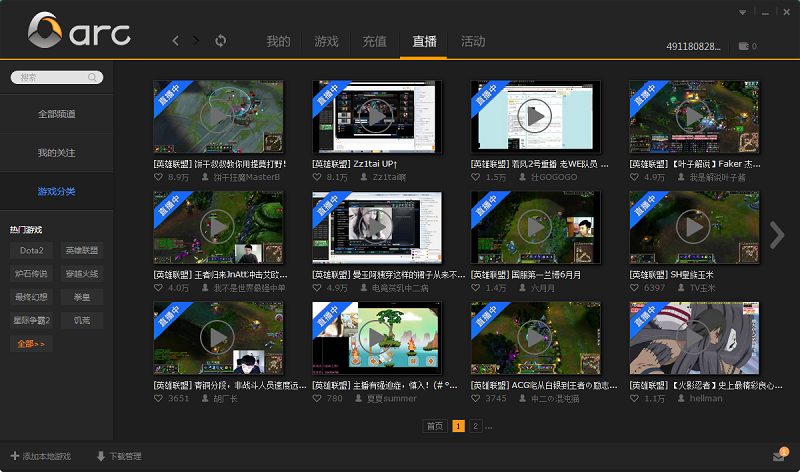Screen dimensions: 800x472
Task: Click heart icon beside 1.5万
Action: [x=476, y=177]
